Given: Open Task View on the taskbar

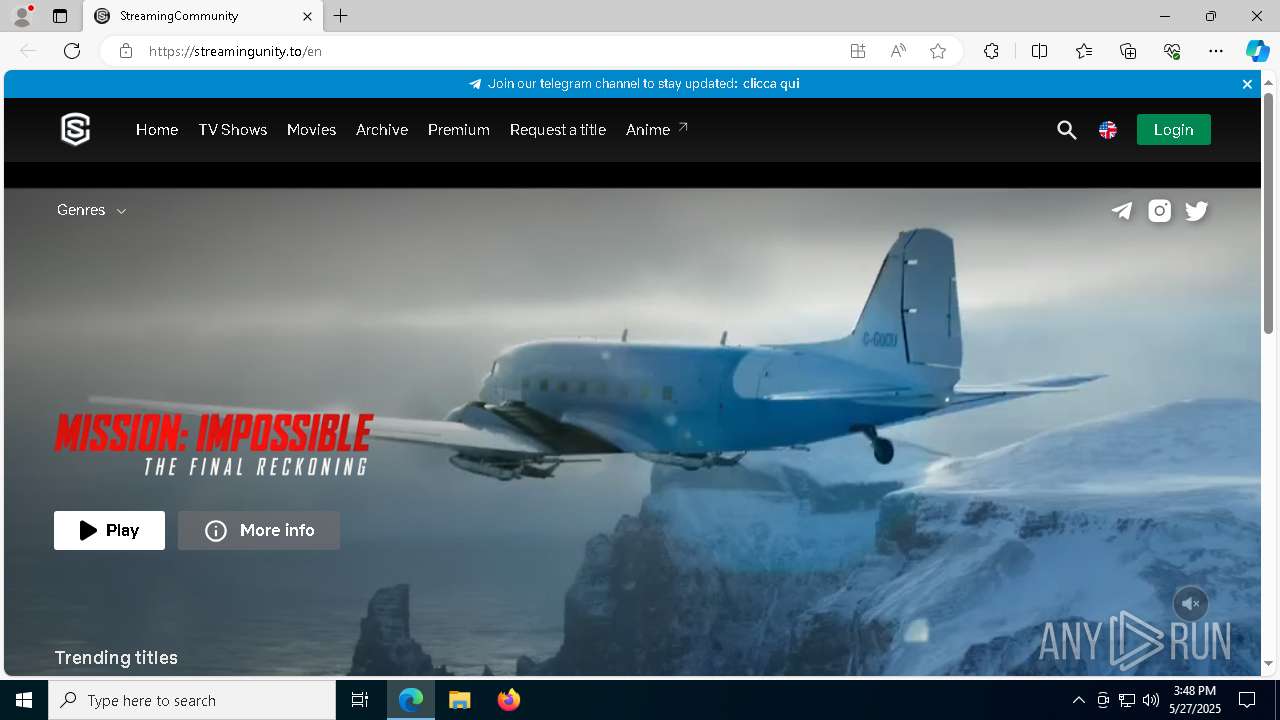Looking at the screenshot, I should click(x=360, y=700).
